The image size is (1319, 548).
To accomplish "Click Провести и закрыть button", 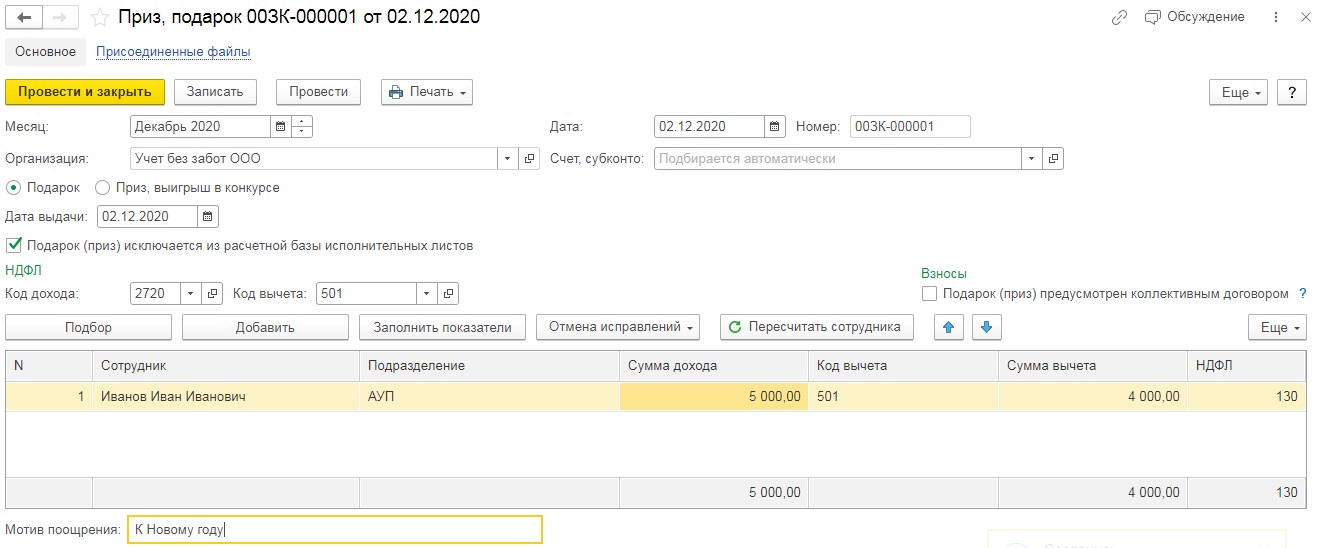I will [85, 92].
